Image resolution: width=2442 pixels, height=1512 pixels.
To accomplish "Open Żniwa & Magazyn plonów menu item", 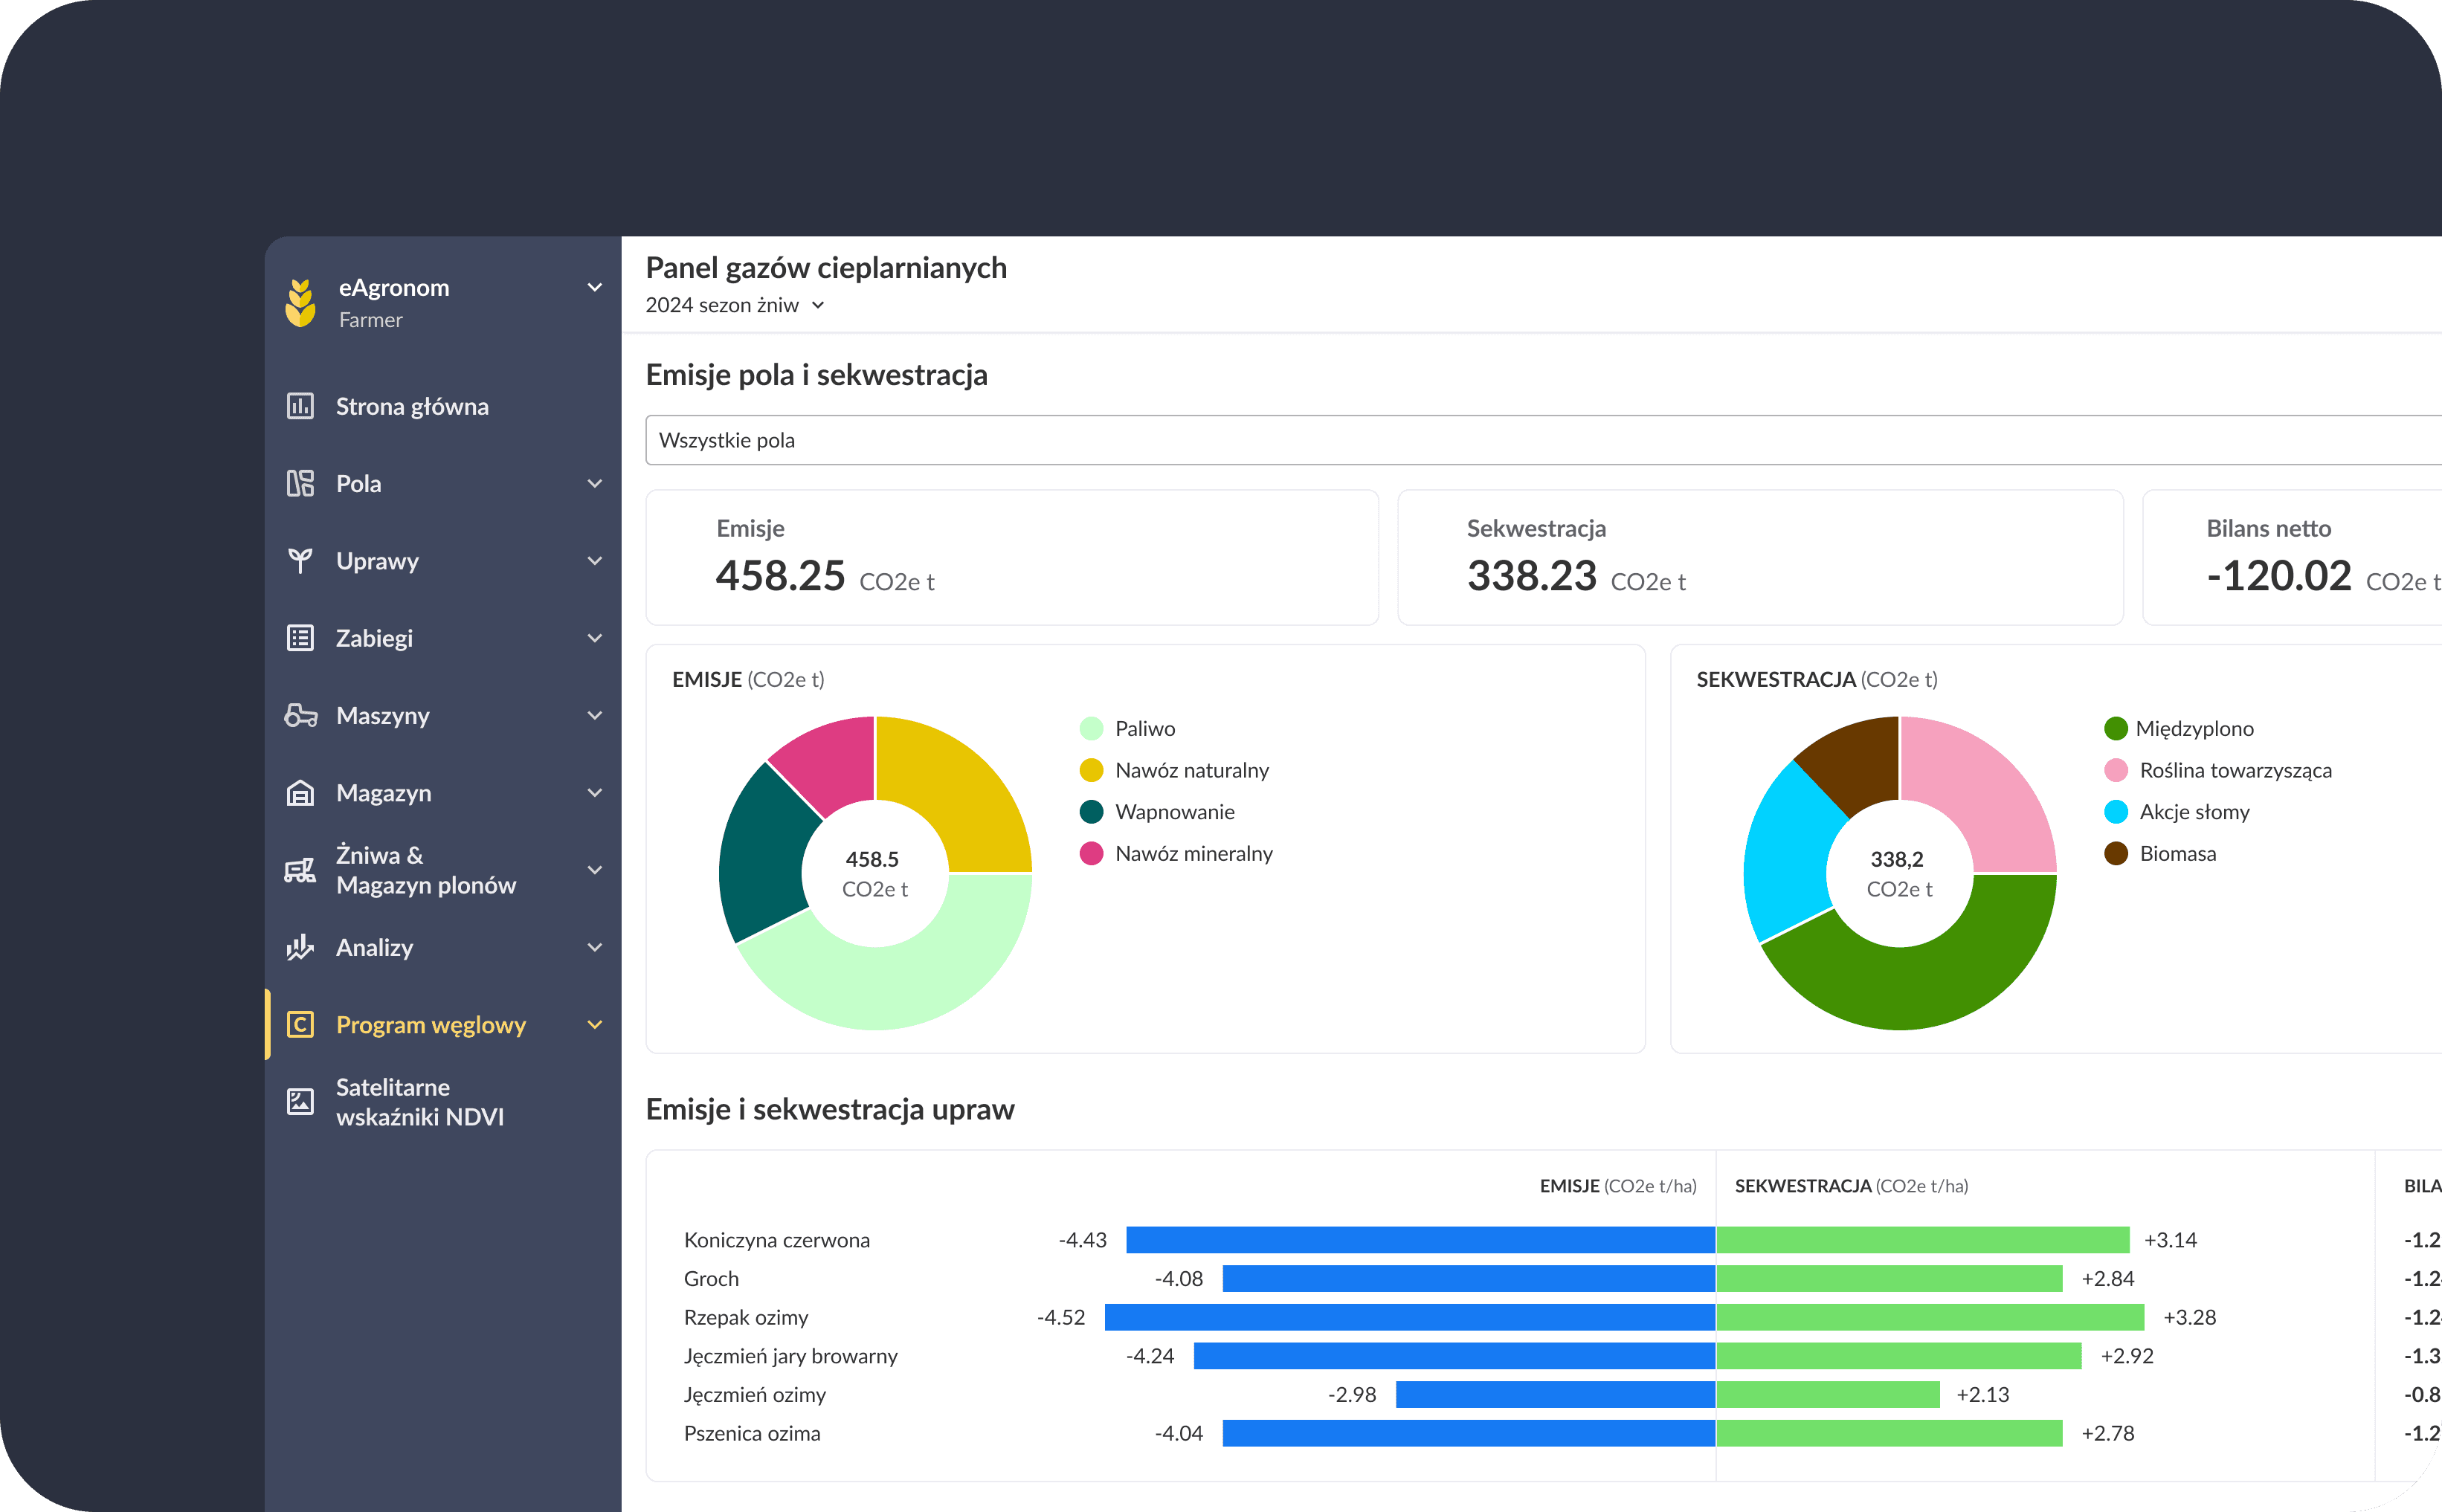I will [x=425, y=870].
